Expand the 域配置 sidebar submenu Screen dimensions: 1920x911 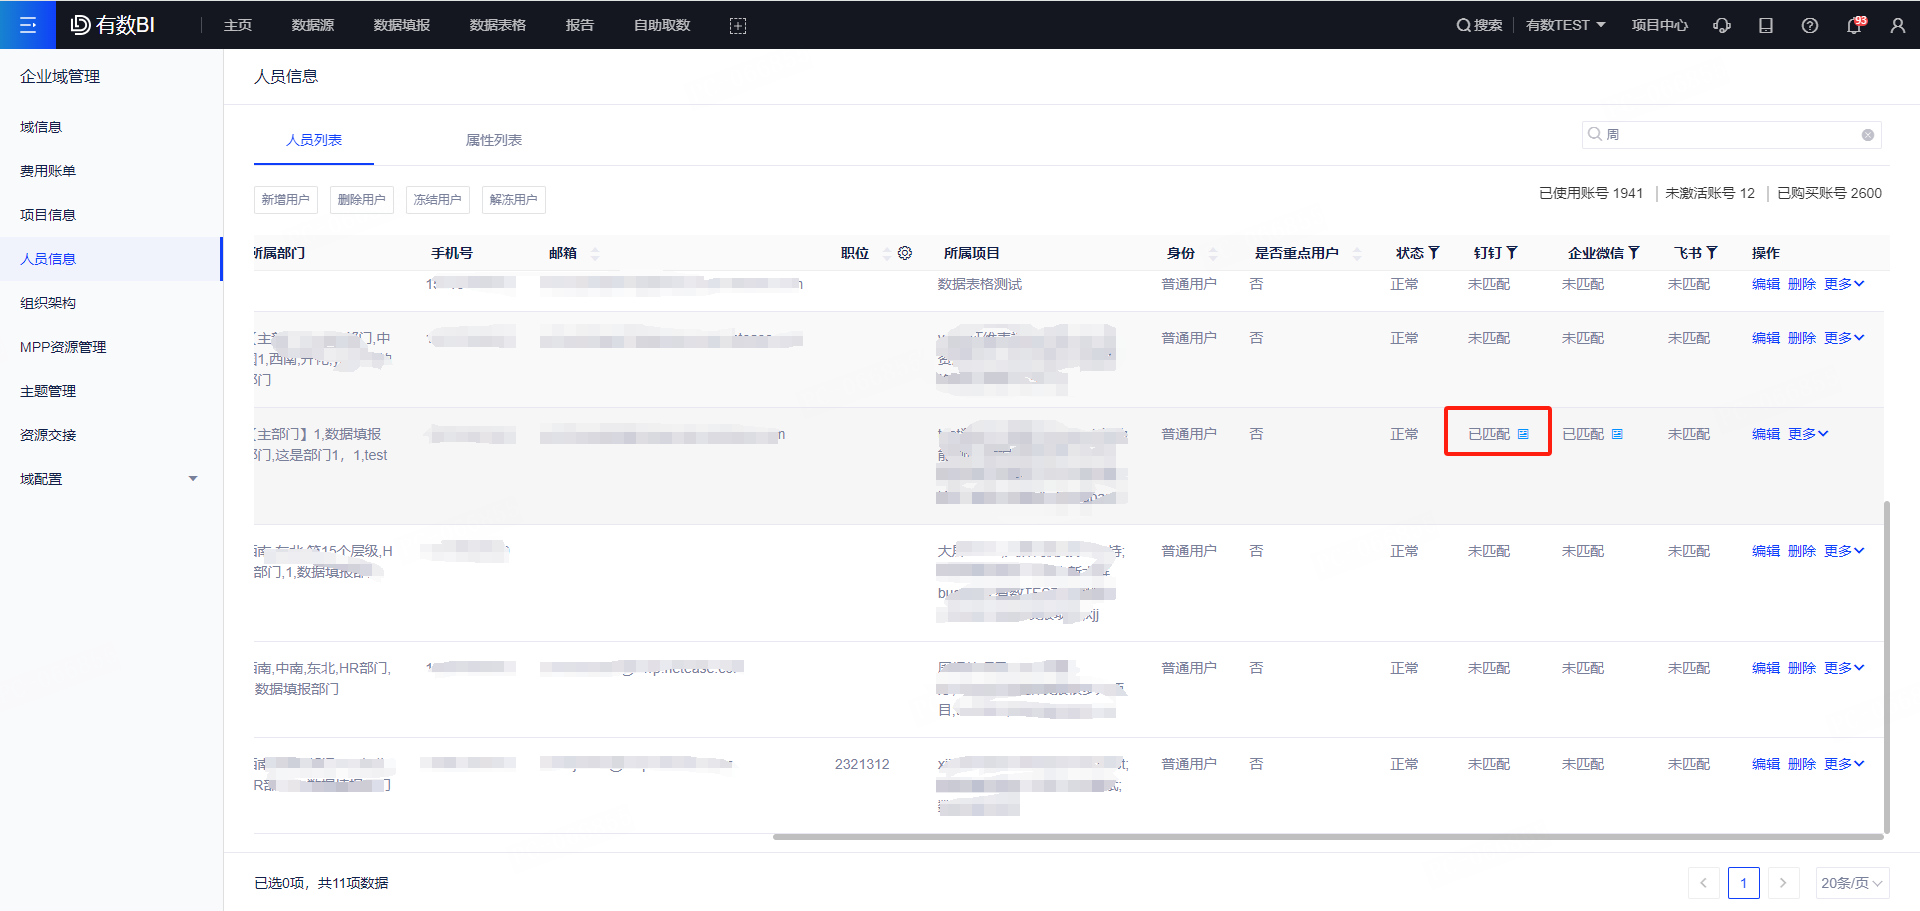[193, 479]
